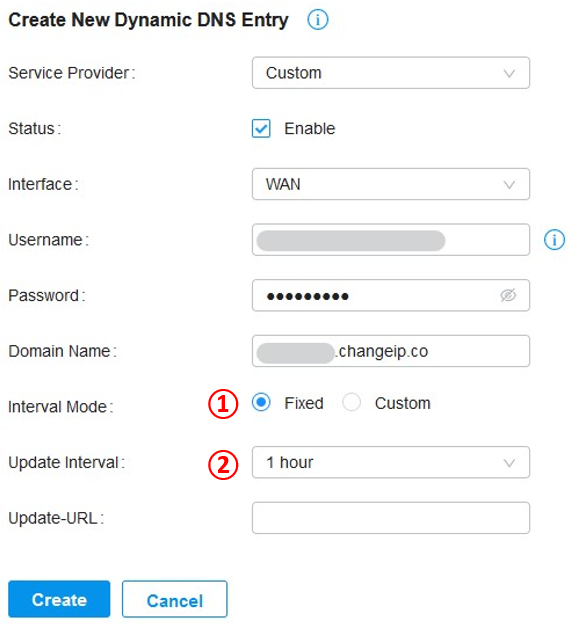
Task: Open the Interface dropdown showing WAN
Action: [x=391, y=184]
